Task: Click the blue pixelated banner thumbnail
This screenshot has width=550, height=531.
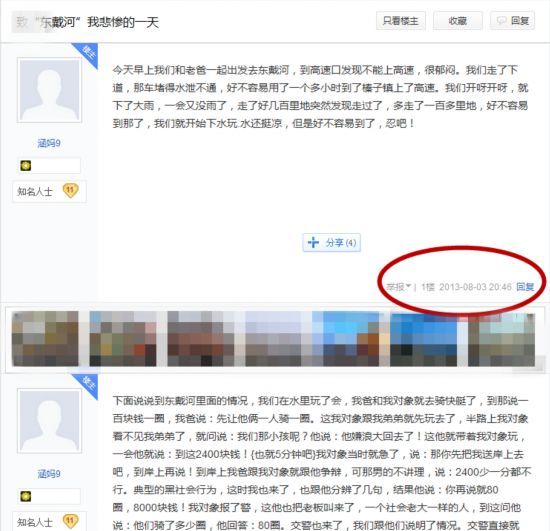Action: (424, 339)
